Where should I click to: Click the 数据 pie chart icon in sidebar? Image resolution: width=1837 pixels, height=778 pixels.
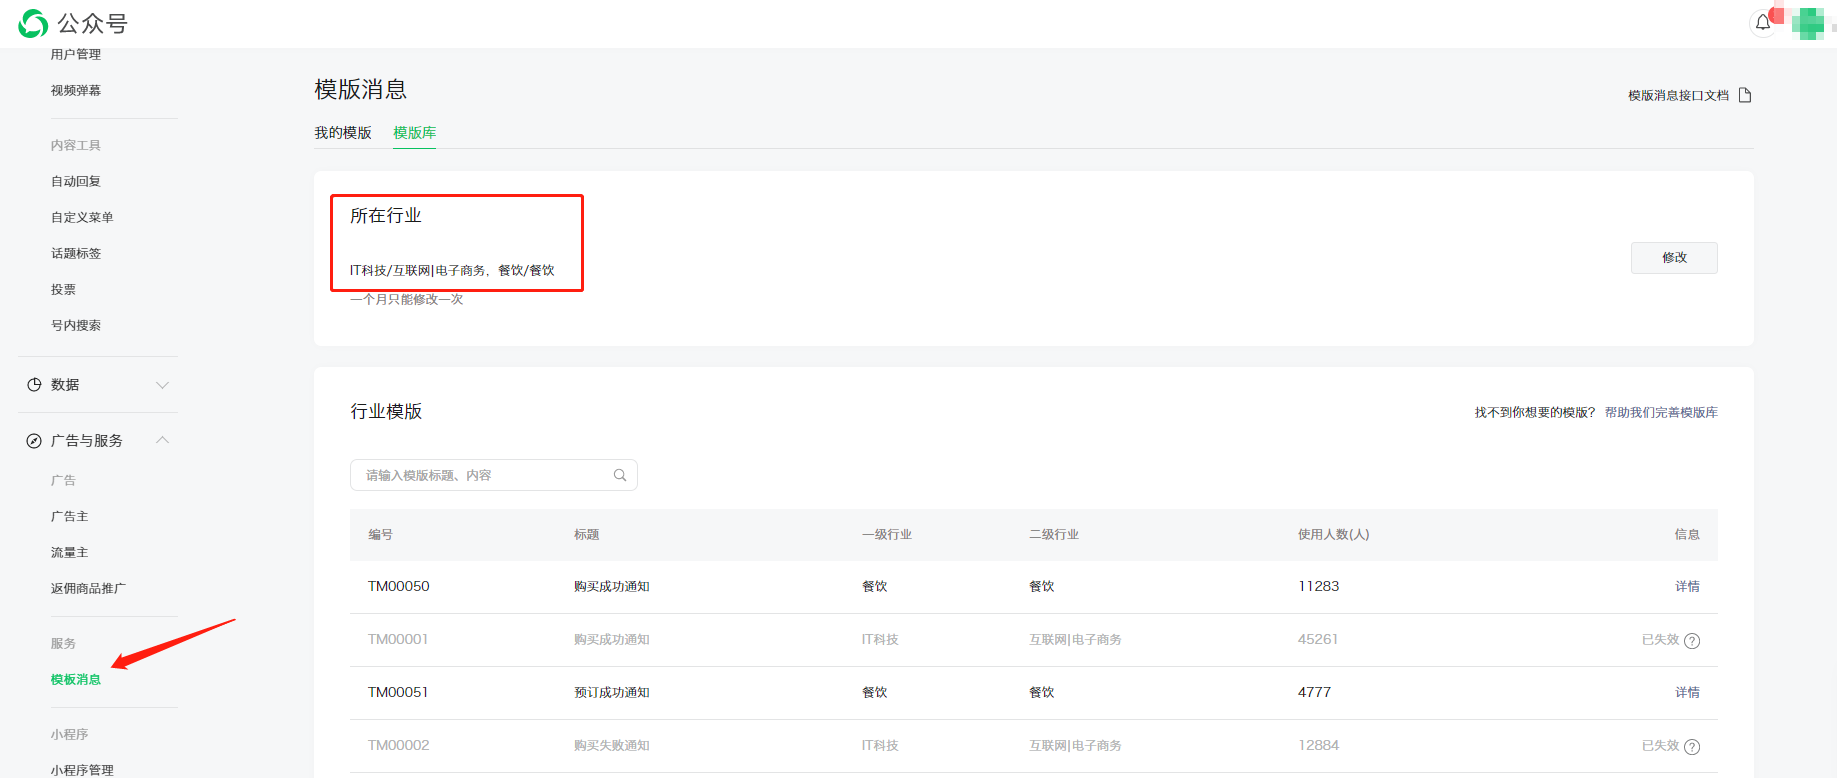pyautogui.click(x=34, y=385)
